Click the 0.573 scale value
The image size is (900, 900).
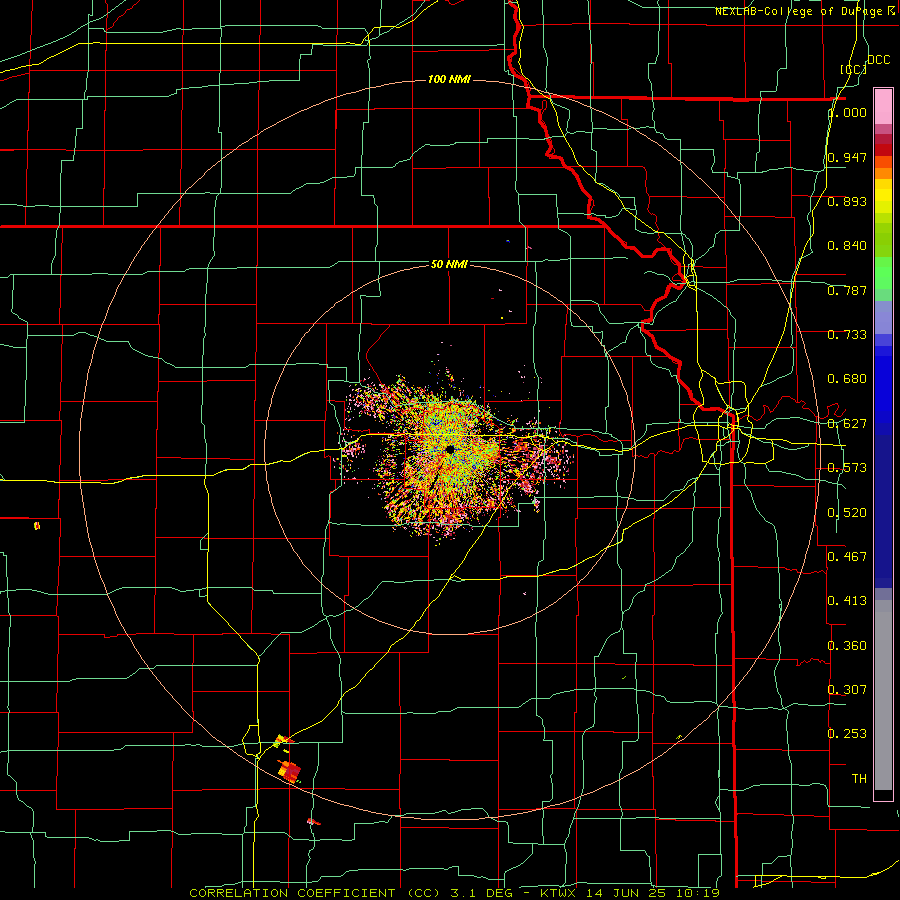coord(847,468)
